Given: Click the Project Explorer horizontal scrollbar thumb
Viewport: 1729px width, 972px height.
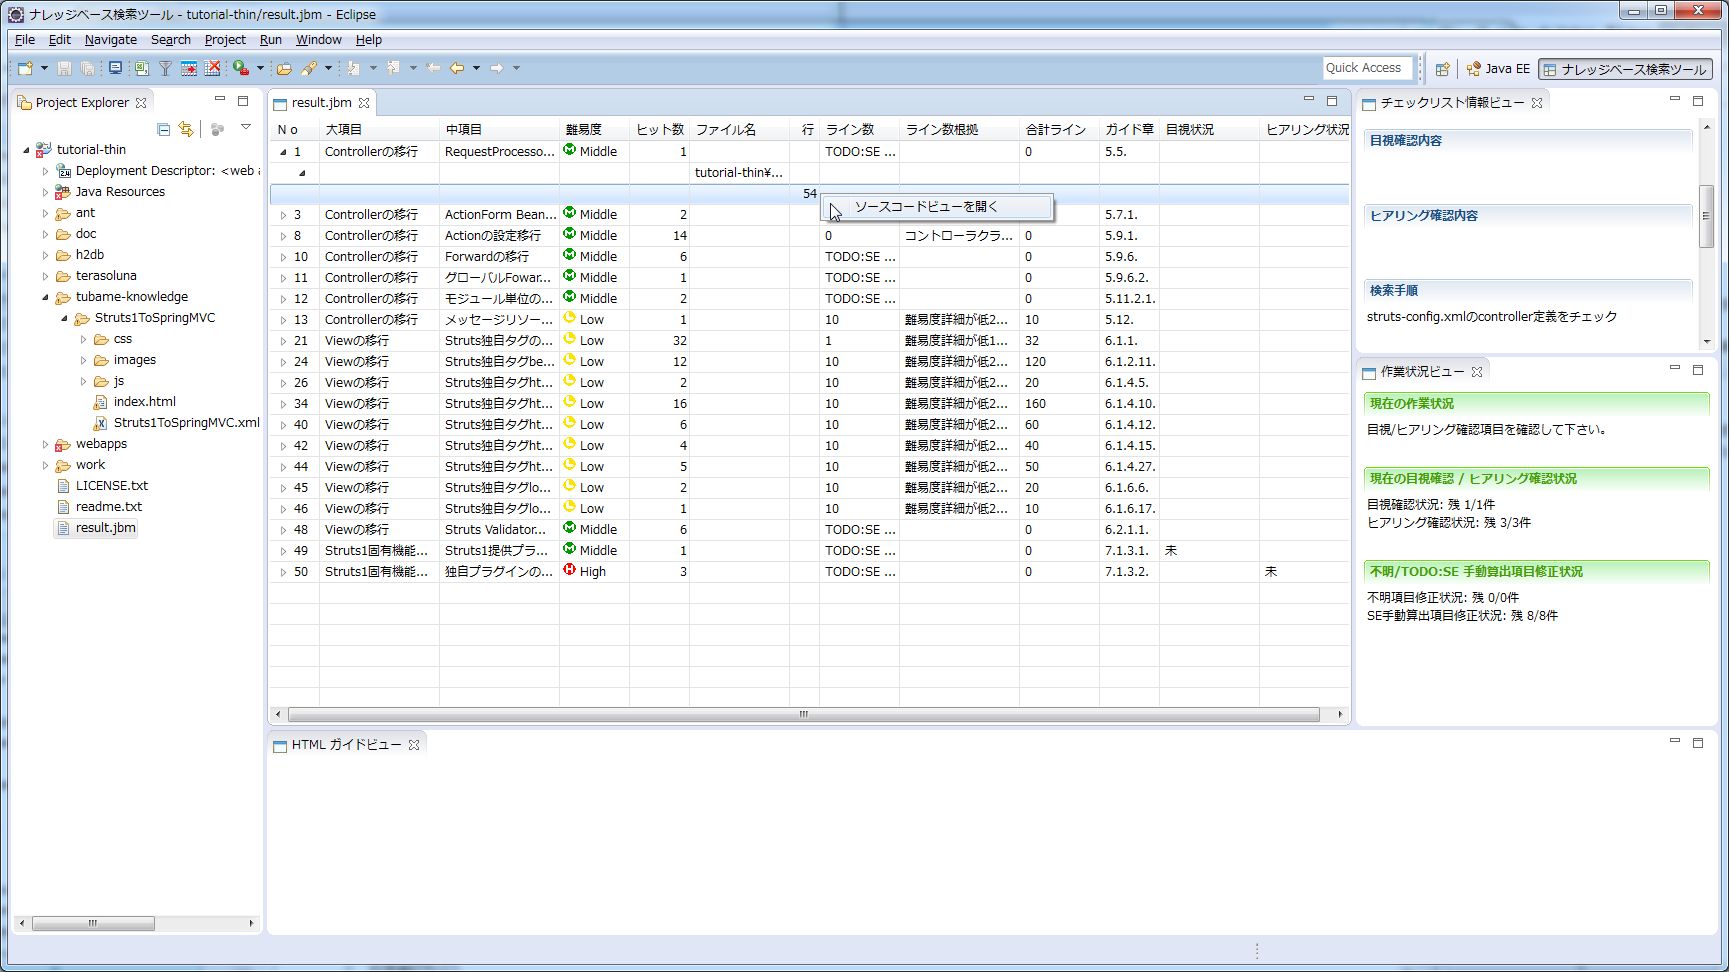Looking at the screenshot, I should pyautogui.click(x=93, y=923).
